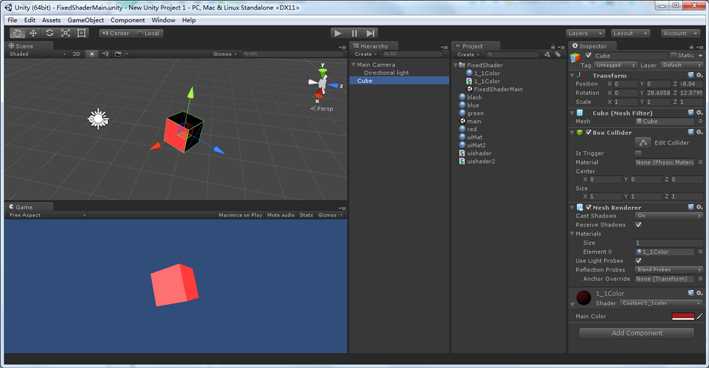Open the Tag dropdown in Inspector
709x368 pixels.
pyautogui.click(x=615, y=66)
